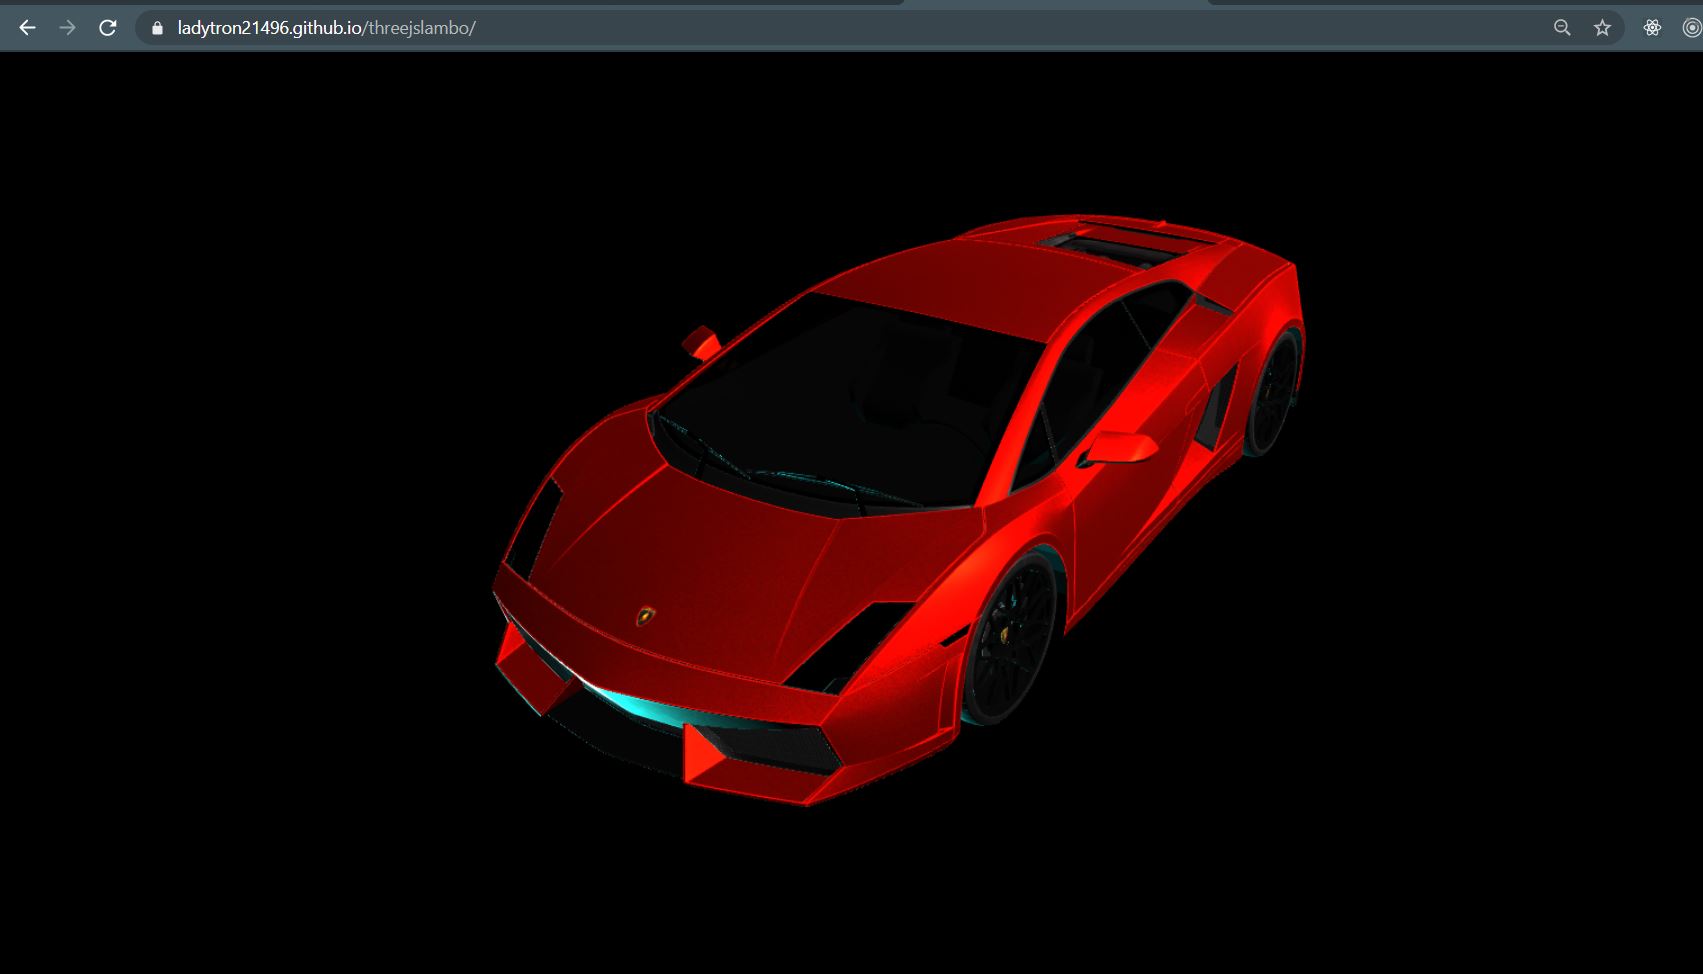The image size is (1703, 974).
Task: Click the browser forward arrow
Action: pos(67,28)
